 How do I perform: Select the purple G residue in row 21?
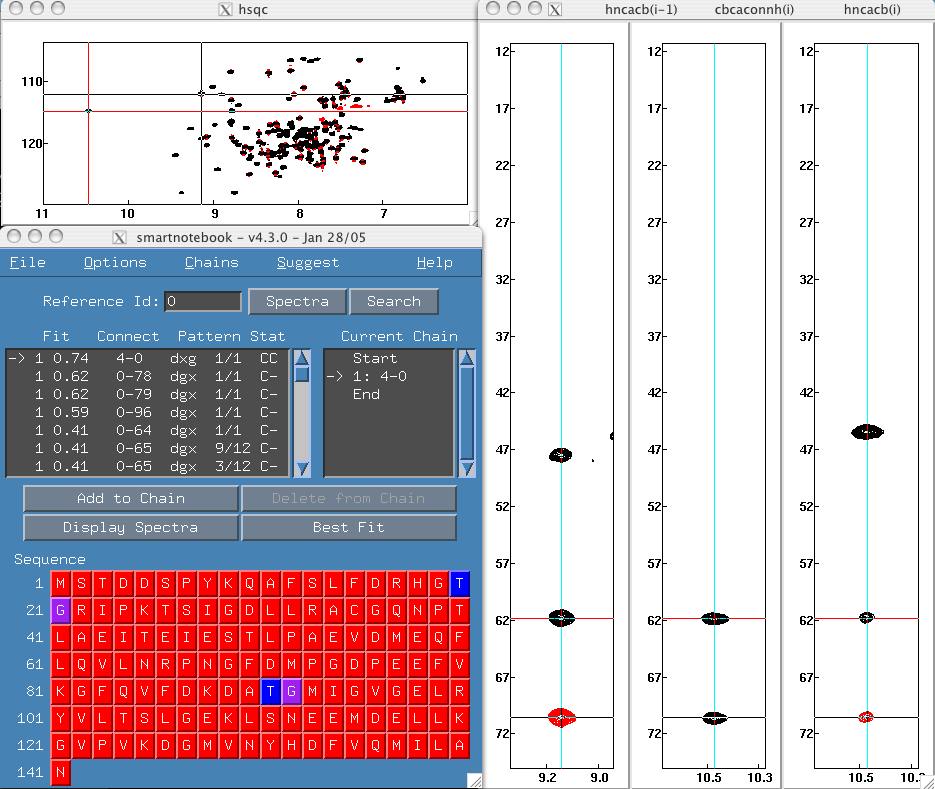[x=61, y=610]
